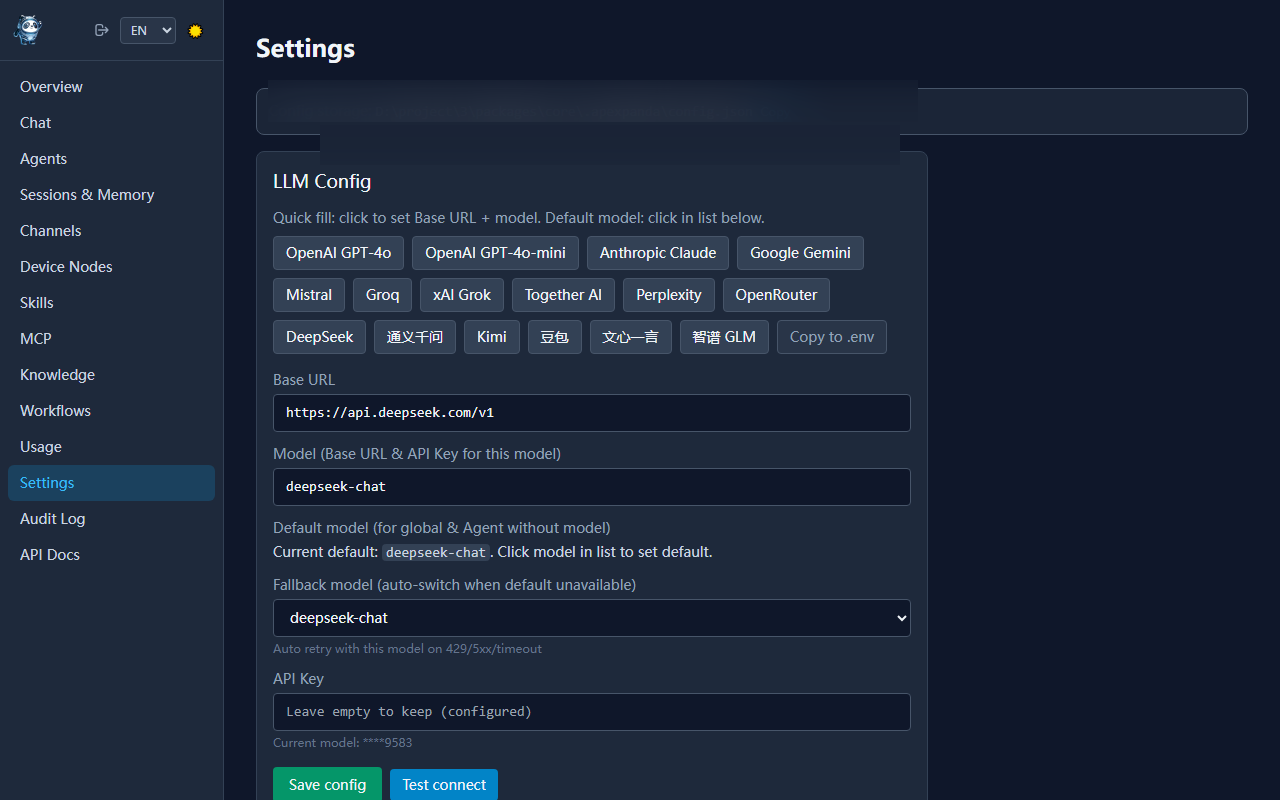
Task: Select the 文心一言 provider button
Action: [x=631, y=337]
